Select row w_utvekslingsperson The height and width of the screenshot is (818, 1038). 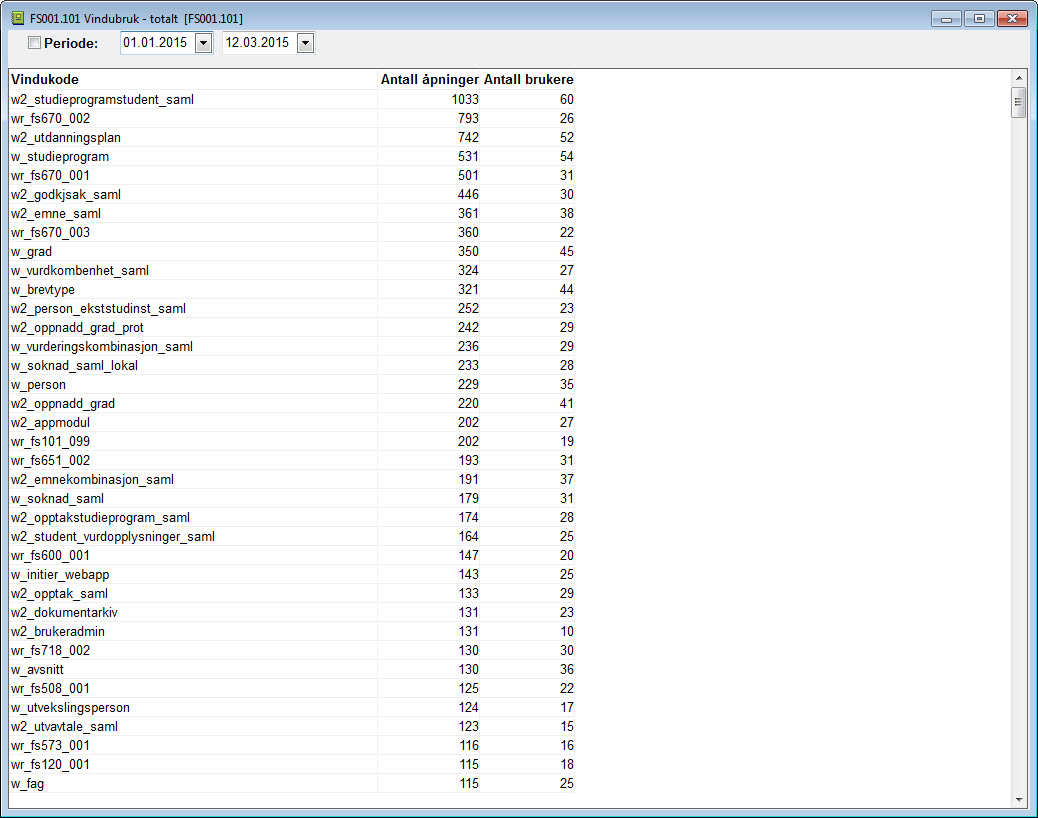pos(292,707)
